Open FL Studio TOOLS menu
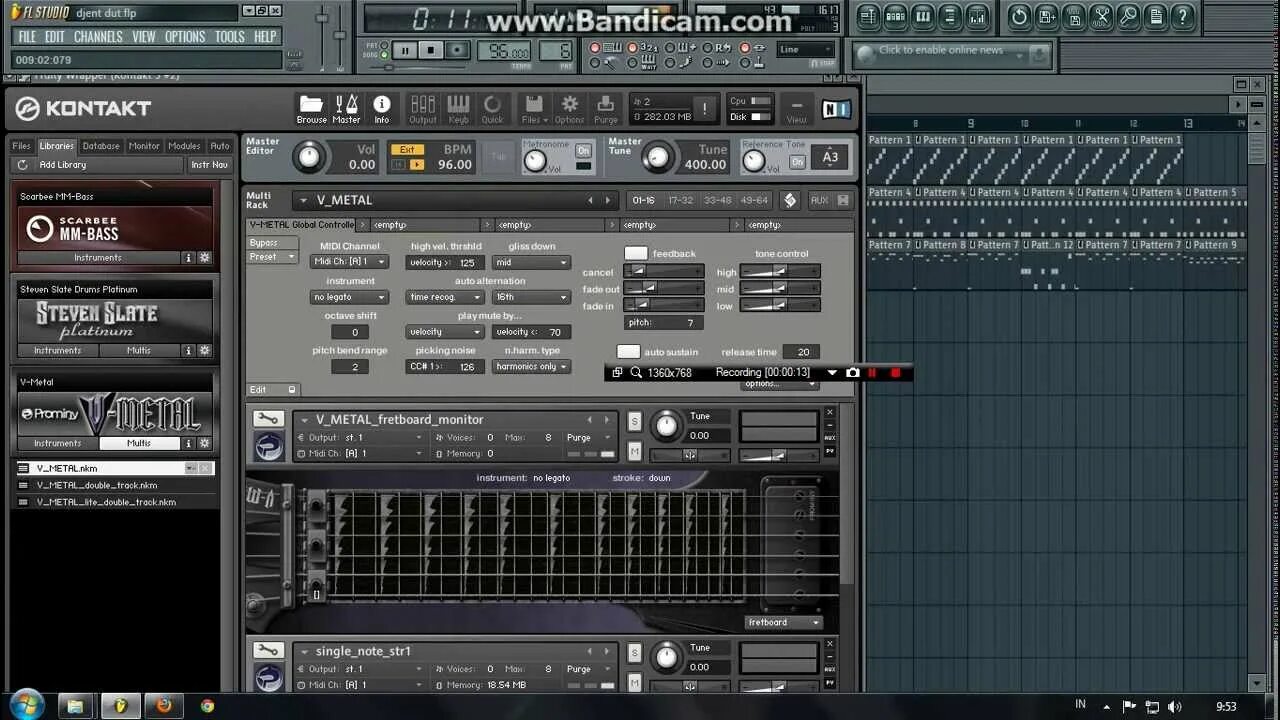The image size is (1280, 720). point(230,37)
